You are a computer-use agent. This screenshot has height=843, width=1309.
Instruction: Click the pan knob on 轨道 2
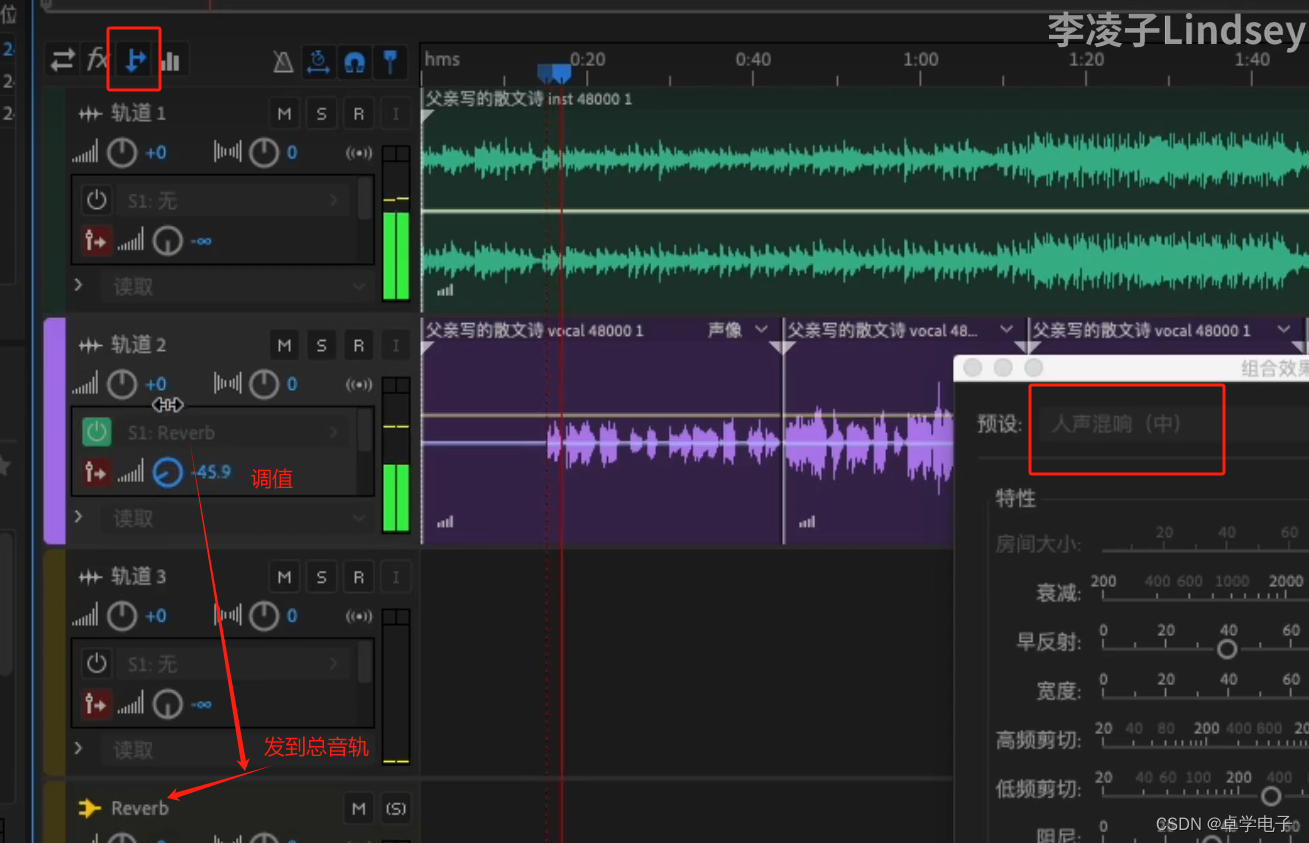[x=264, y=384]
